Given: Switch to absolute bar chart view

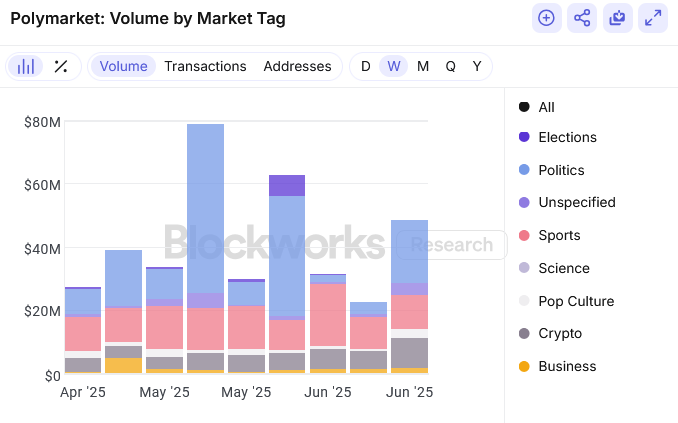Looking at the screenshot, I should click(x=26, y=67).
